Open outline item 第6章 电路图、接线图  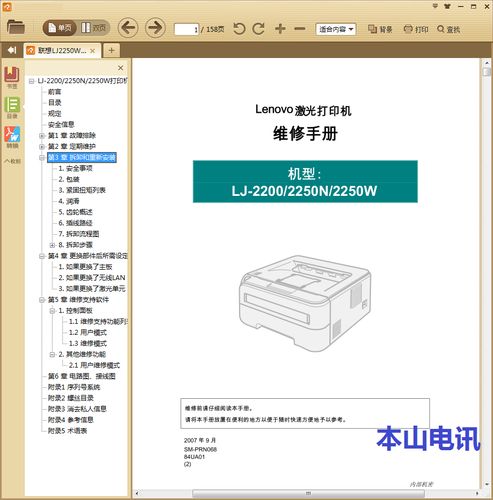(82, 376)
